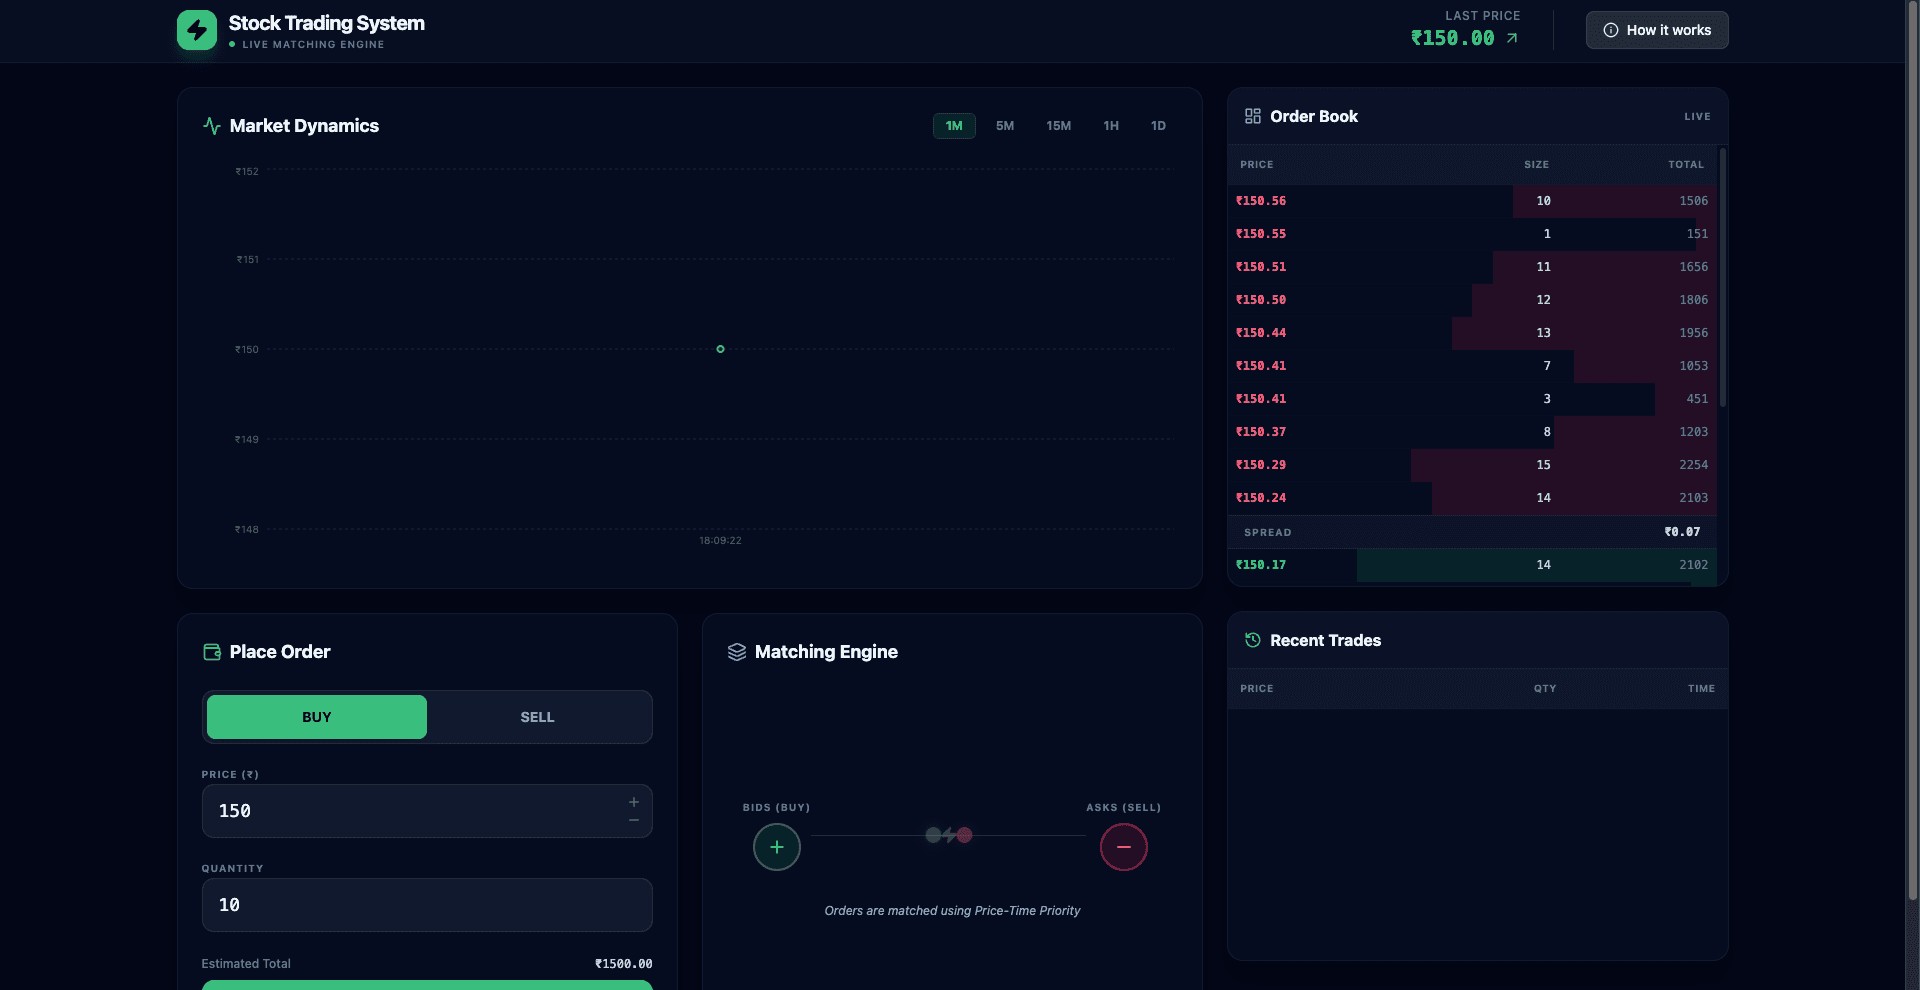Click the Stock Trading System title
The width and height of the screenshot is (1920, 990).
pos(327,23)
